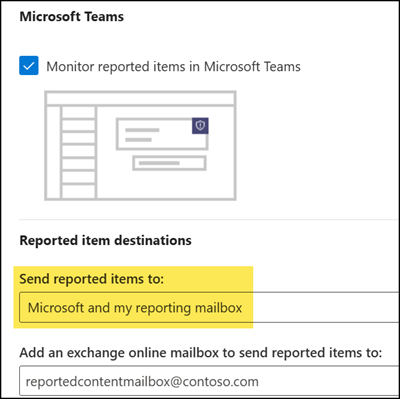Open the Send reported items to dropdown
The height and width of the screenshot is (399, 400).
click(209, 307)
